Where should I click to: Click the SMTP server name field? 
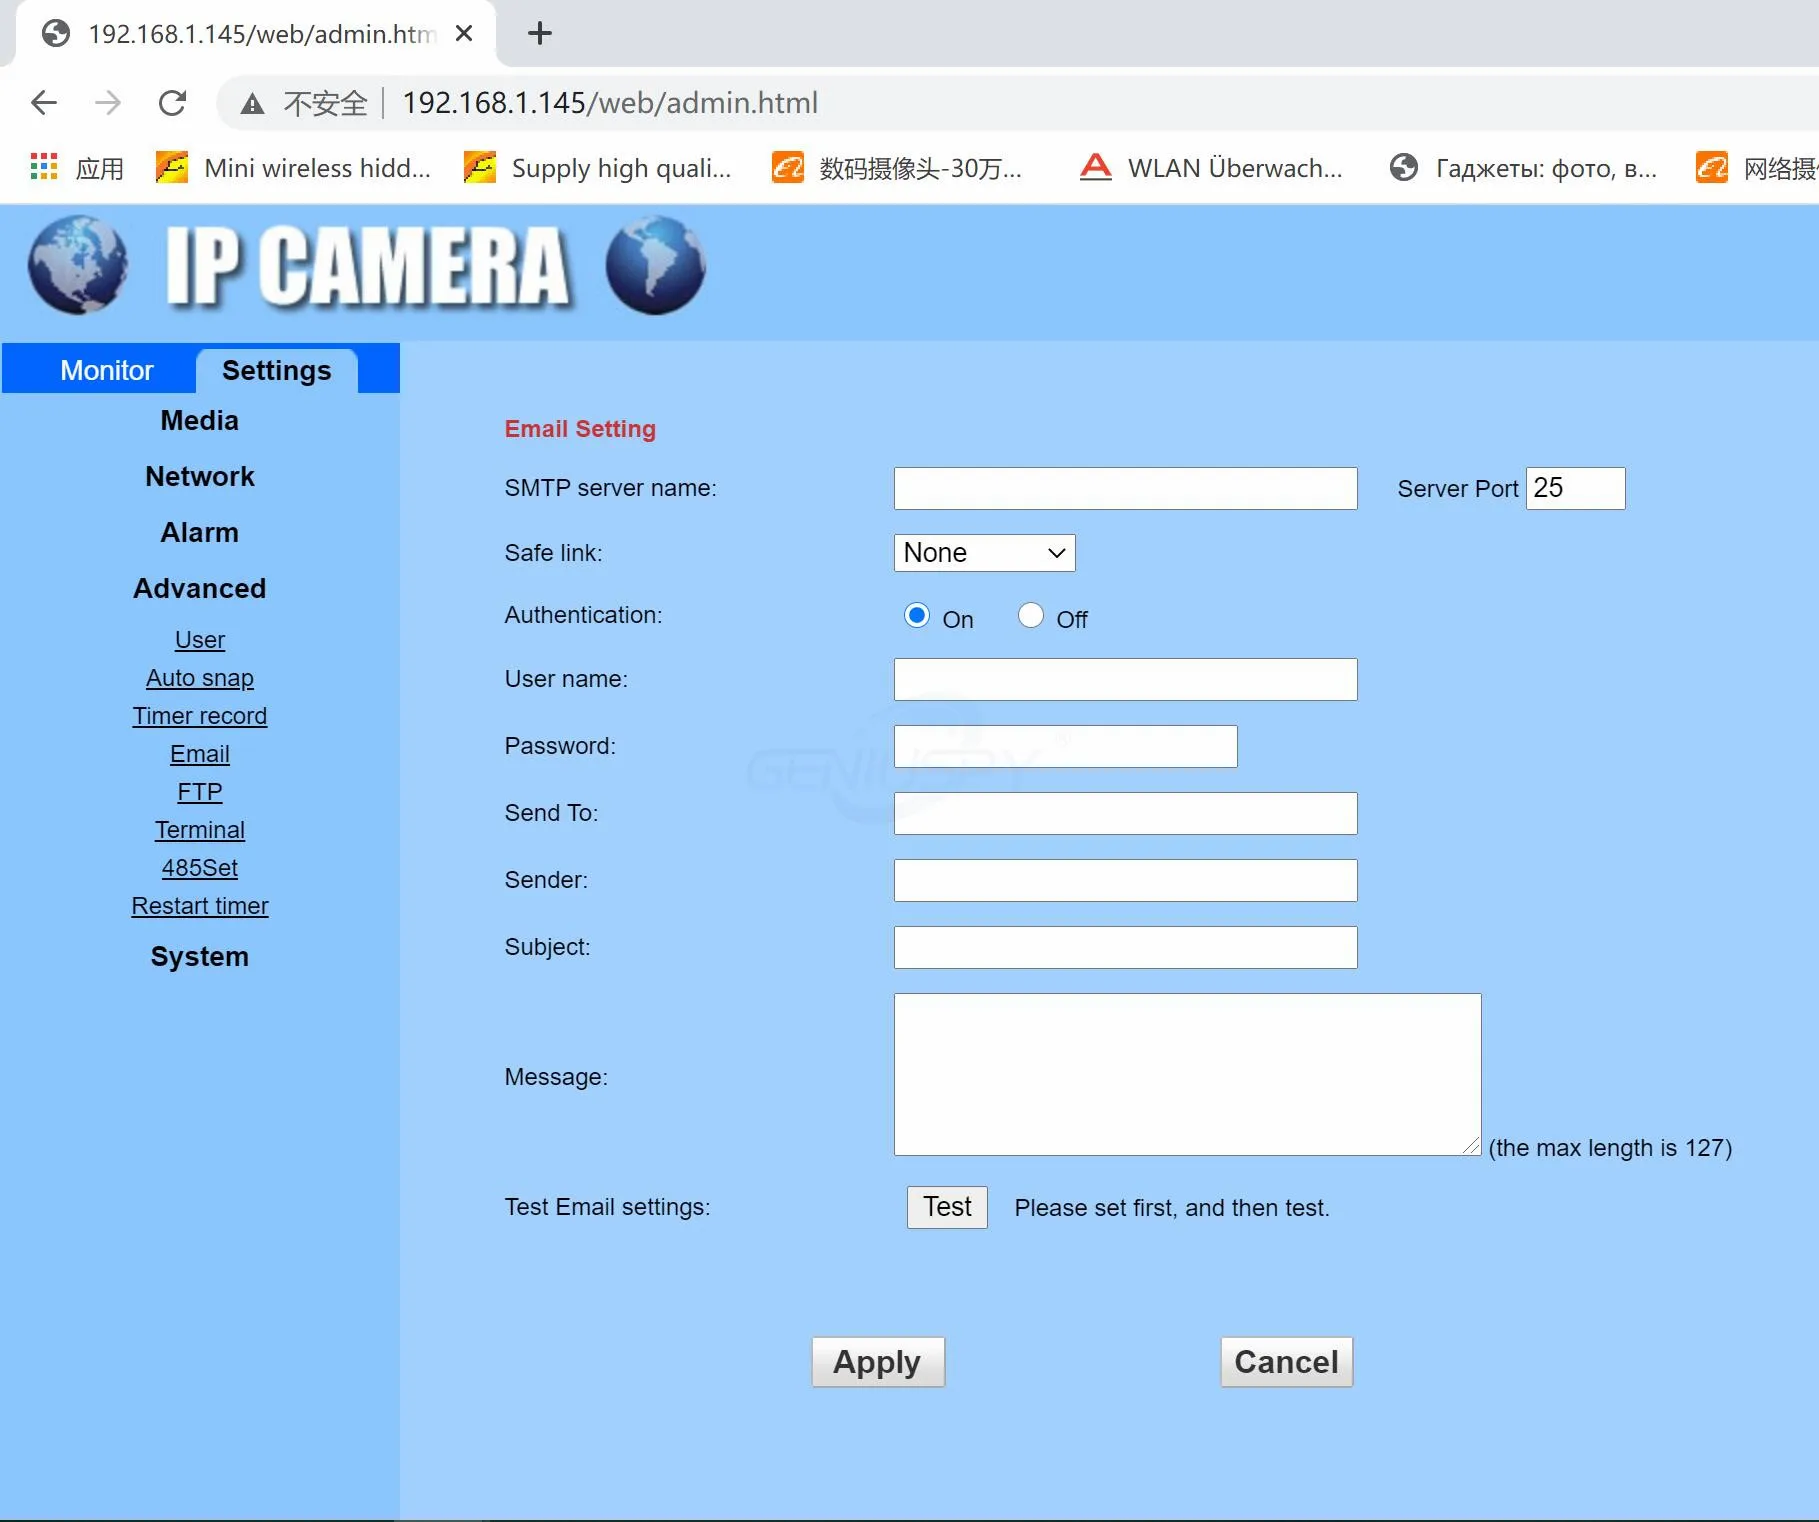1125,489
